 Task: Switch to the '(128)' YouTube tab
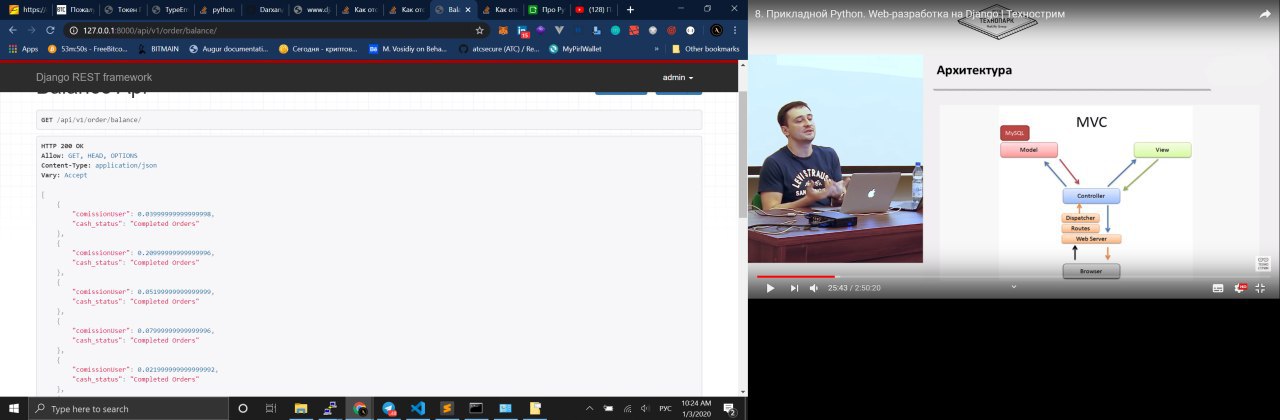pyautogui.click(x=593, y=9)
